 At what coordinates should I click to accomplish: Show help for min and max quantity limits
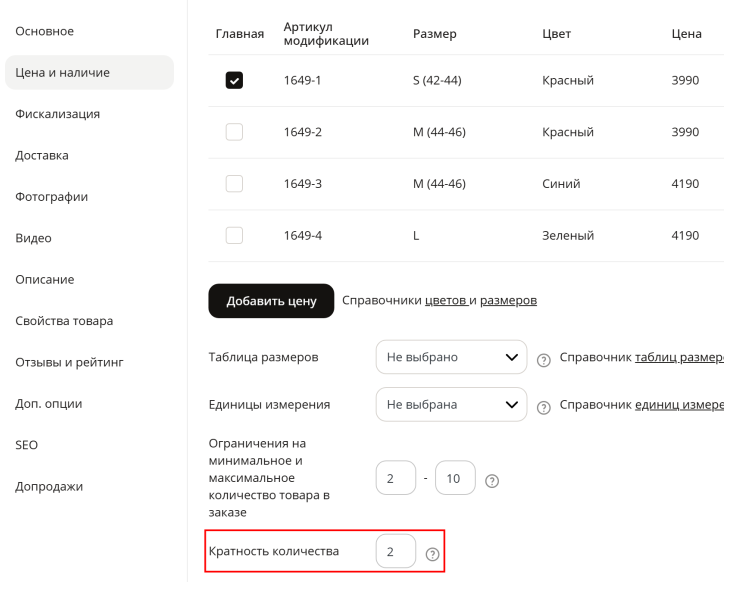coord(492,481)
